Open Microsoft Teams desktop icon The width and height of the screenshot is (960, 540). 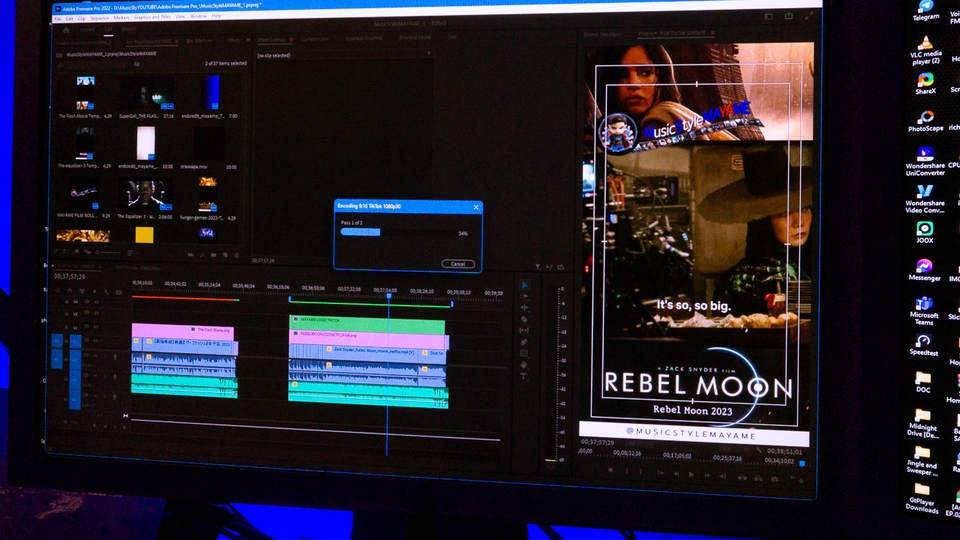[924, 311]
